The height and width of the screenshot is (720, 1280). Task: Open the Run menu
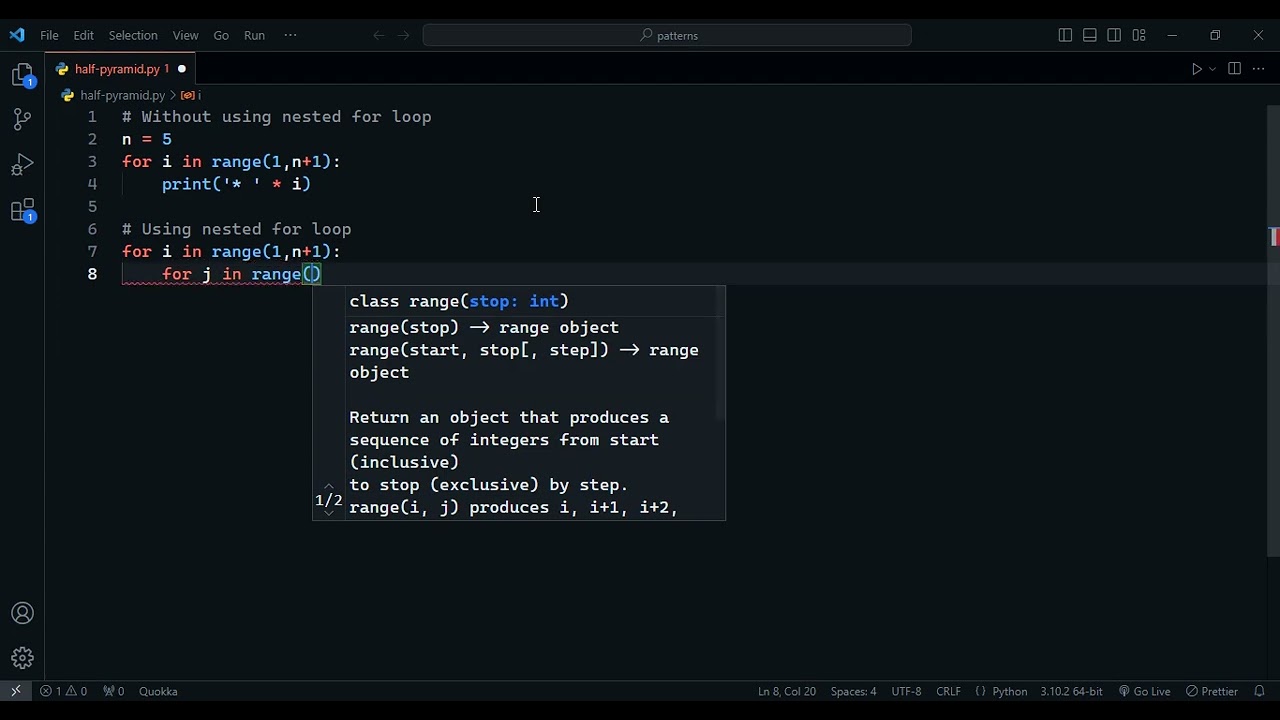click(x=254, y=35)
